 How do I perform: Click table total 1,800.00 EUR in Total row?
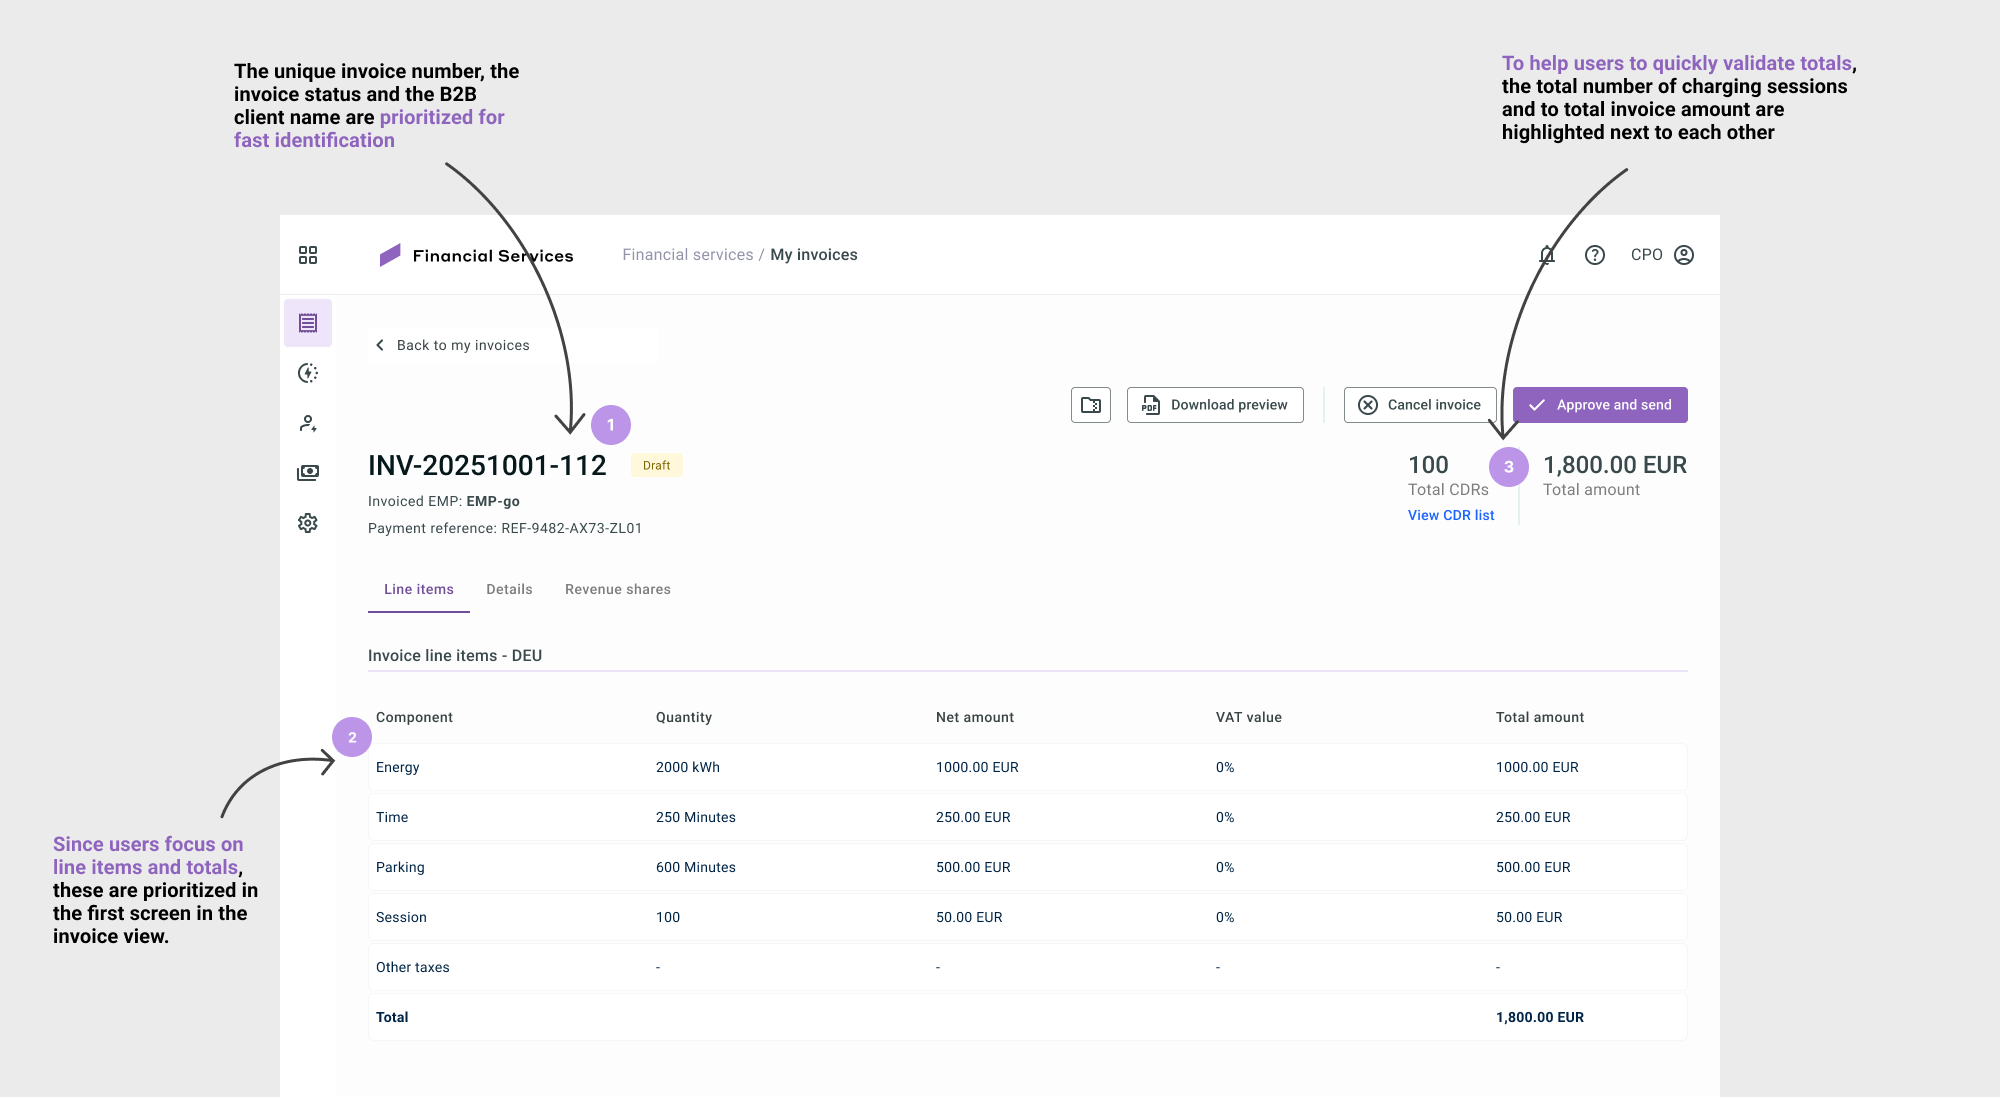pos(1540,1017)
